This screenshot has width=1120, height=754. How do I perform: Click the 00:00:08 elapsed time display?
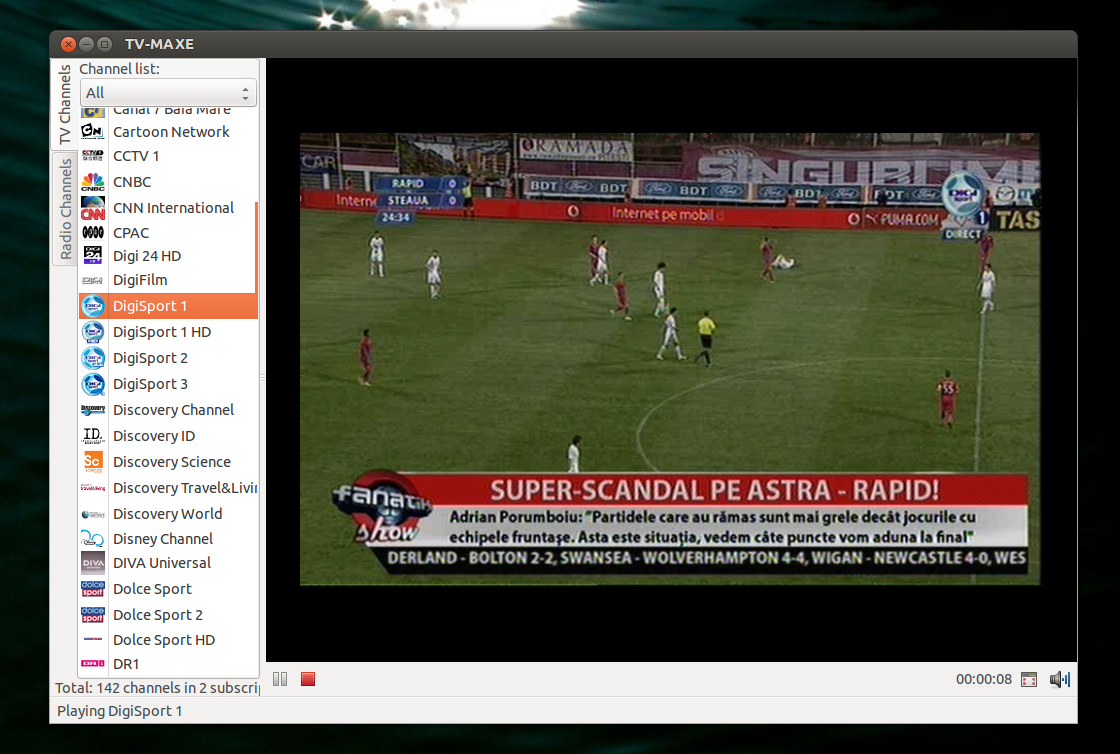(x=984, y=679)
